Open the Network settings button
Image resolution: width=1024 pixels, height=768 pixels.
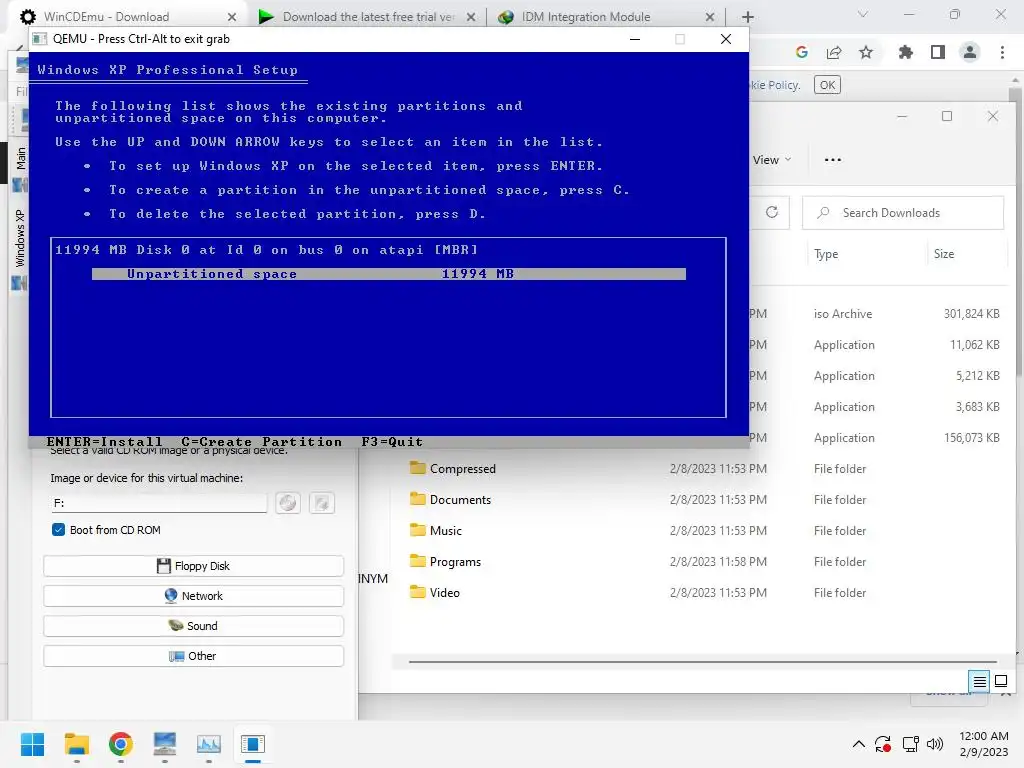pyautogui.click(x=193, y=596)
